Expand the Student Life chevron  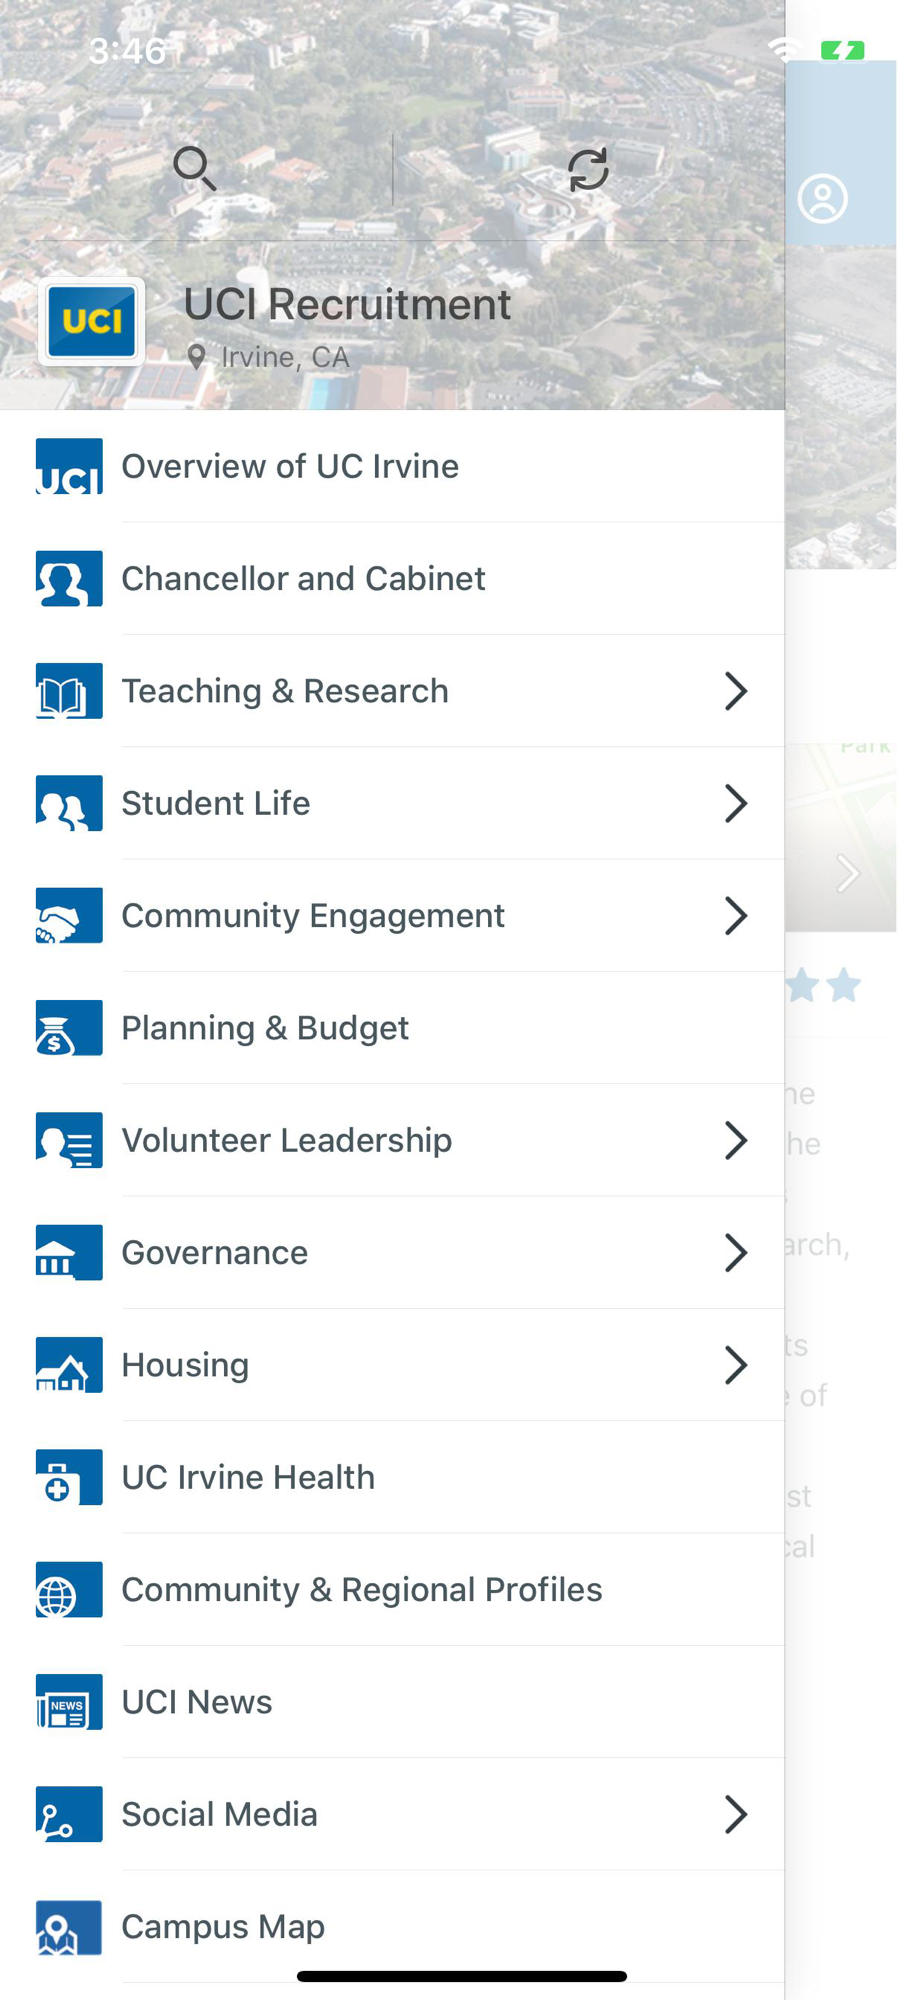click(x=736, y=803)
